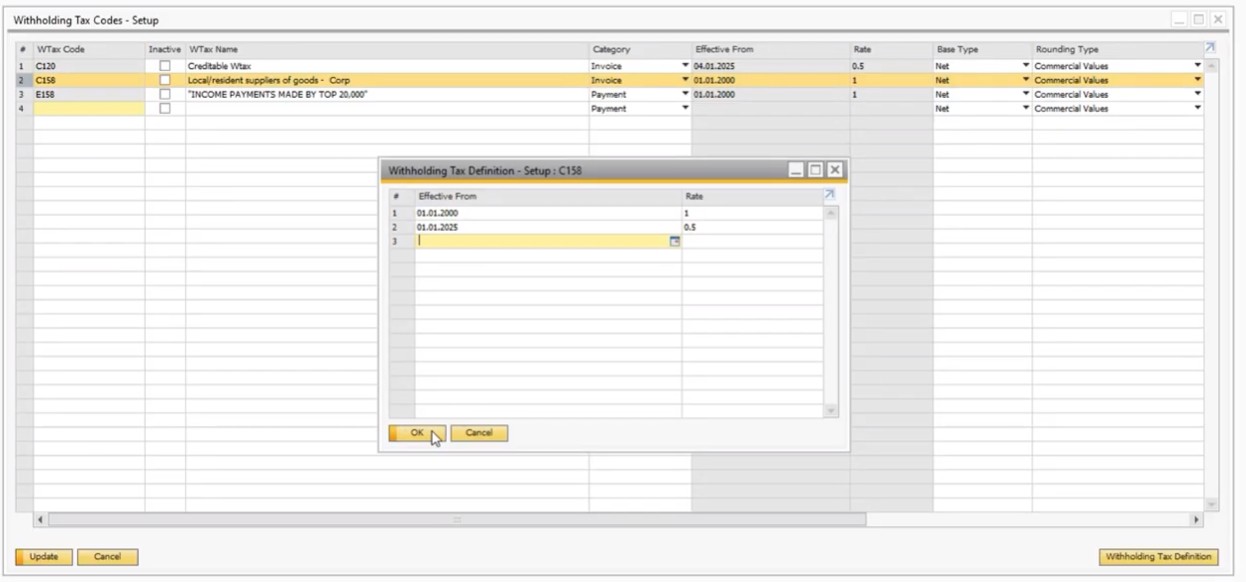
Task: Click the Update button
Action: click(x=43, y=557)
